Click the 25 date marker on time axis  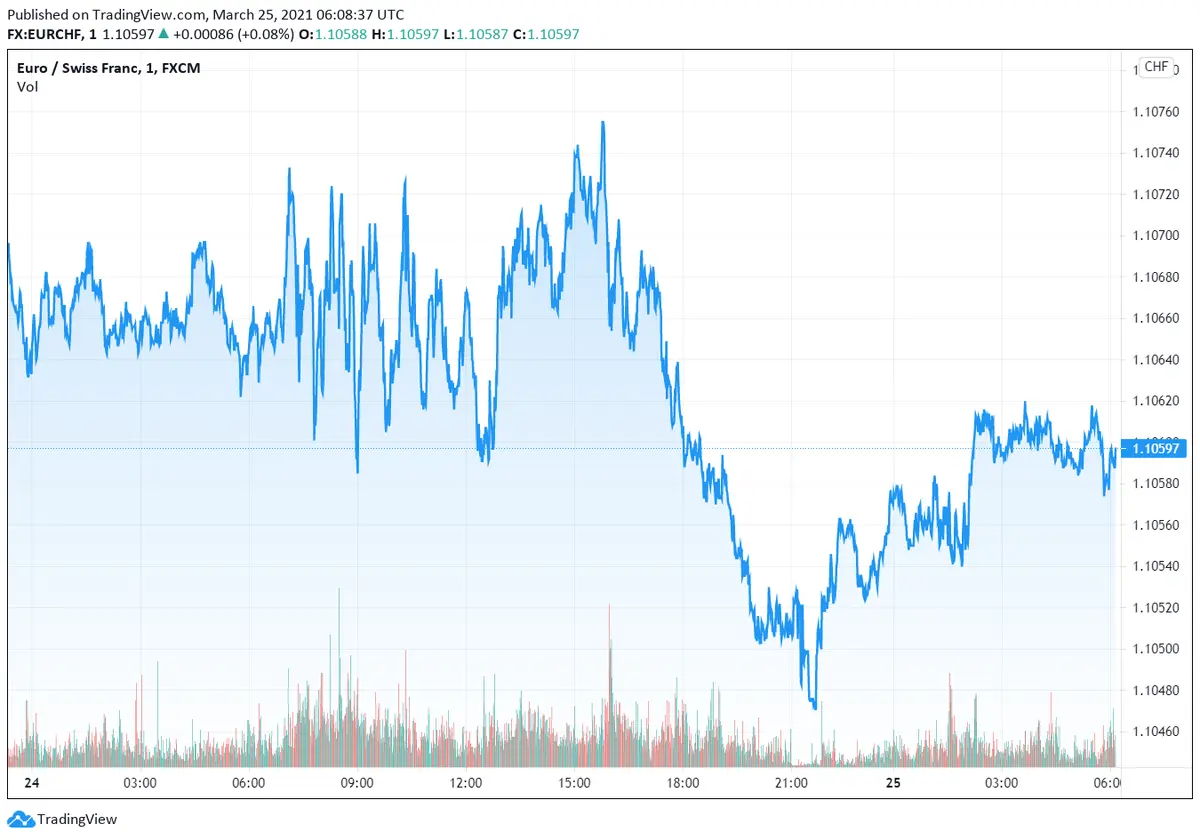[x=893, y=783]
